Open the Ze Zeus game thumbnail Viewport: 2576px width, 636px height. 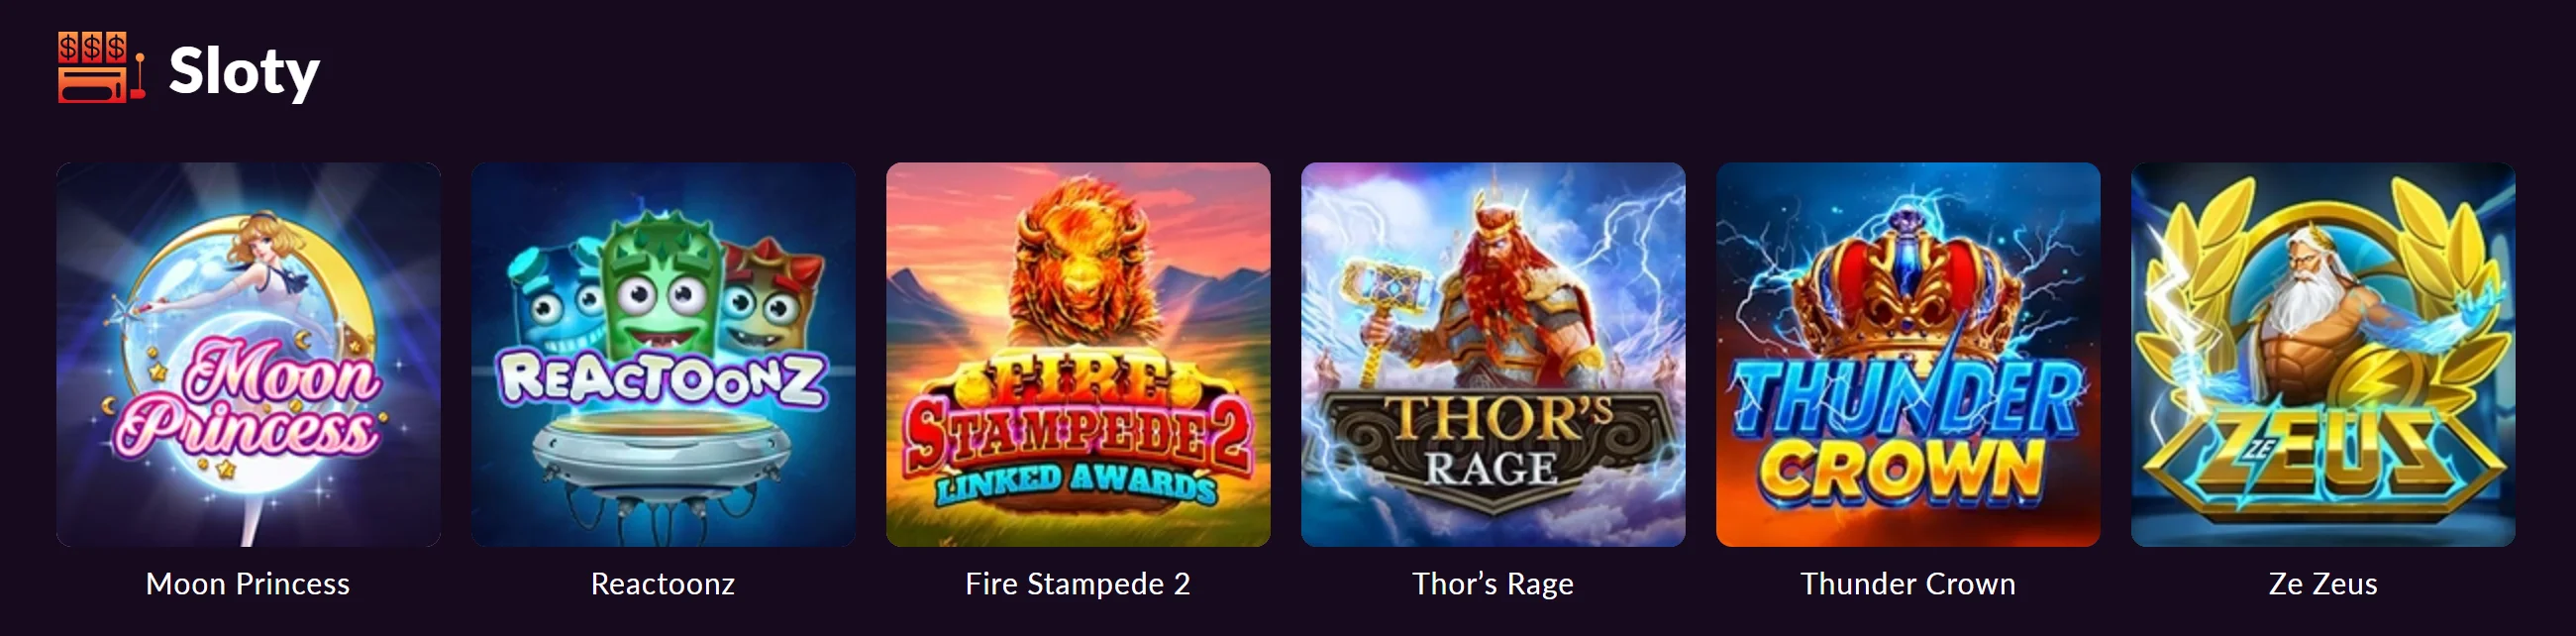(x=2323, y=355)
